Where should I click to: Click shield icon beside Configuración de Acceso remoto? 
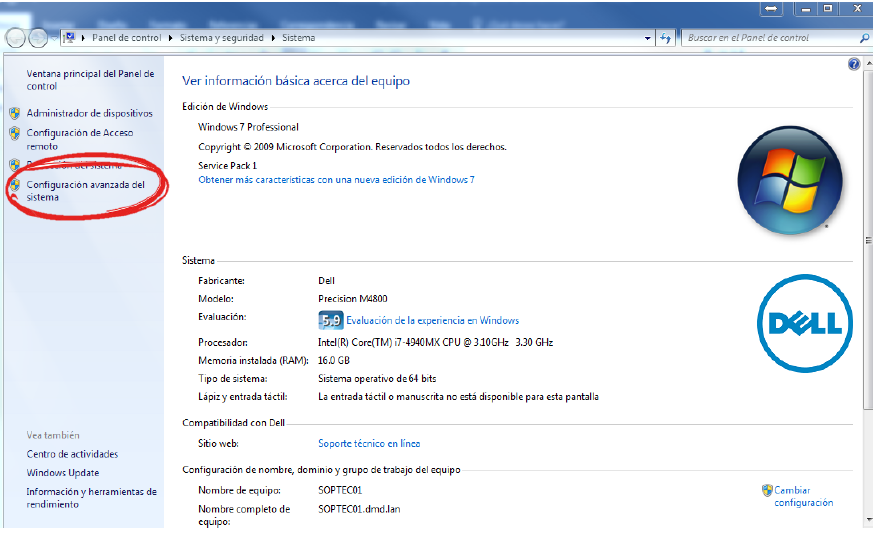point(15,133)
